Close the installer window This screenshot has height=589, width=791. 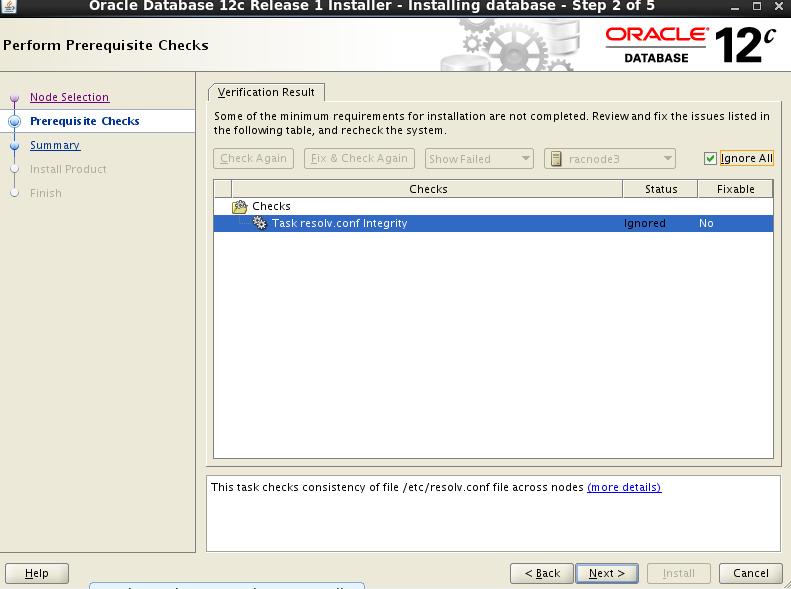(779, 7)
